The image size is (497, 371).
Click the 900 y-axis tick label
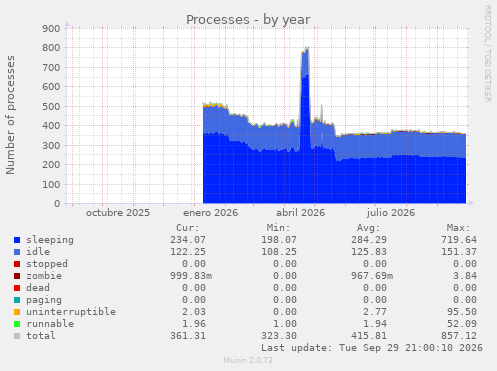click(51, 28)
